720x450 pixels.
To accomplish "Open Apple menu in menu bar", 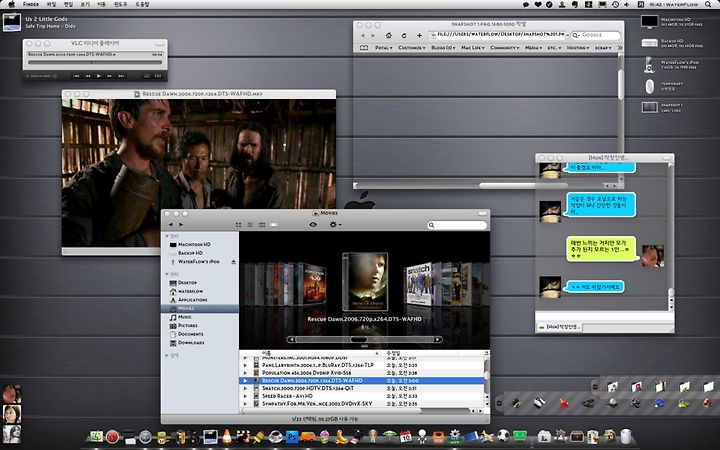I will tap(12, 4).
